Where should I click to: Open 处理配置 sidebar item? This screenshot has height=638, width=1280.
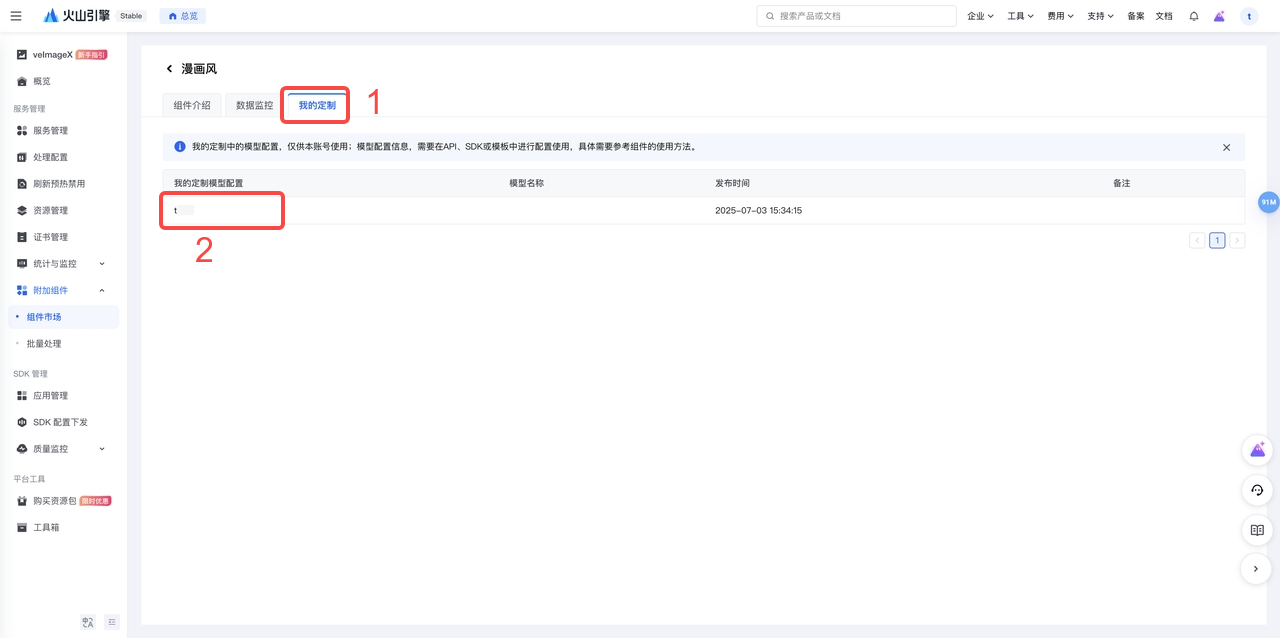click(x=50, y=157)
